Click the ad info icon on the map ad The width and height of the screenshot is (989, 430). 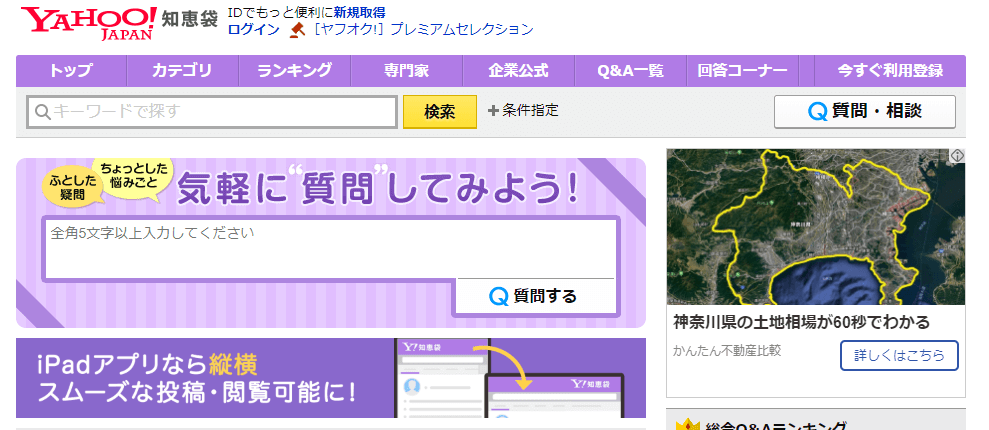[957, 155]
